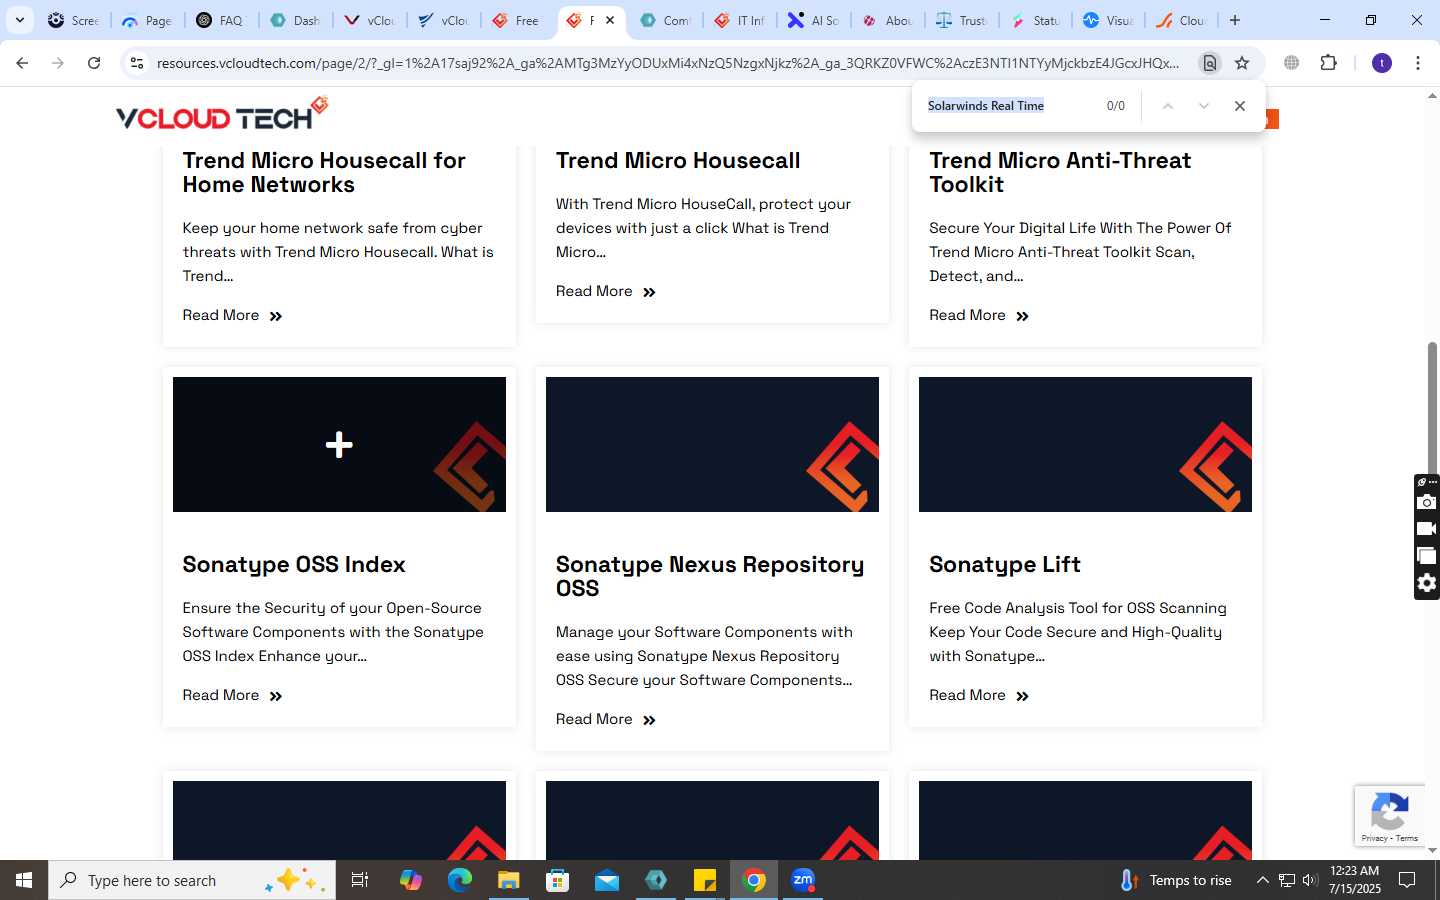Image resolution: width=1440 pixels, height=900 pixels.
Task: Open the notification center icon
Action: click(x=1407, y=880)
